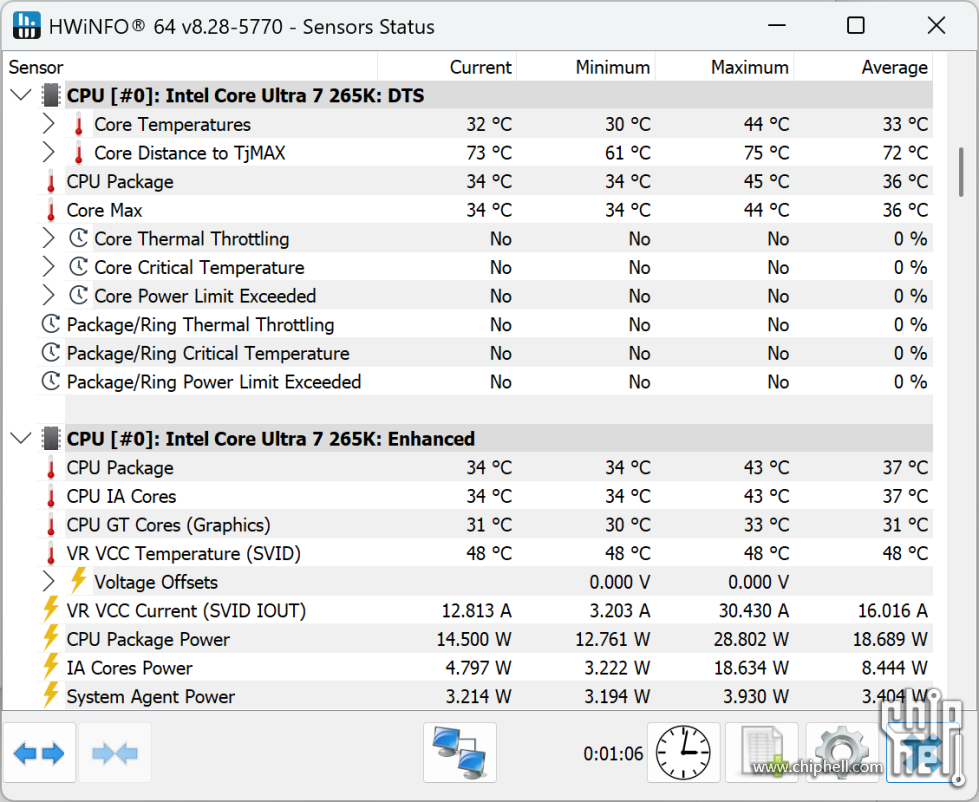Collapse the CPU DTS sensor group
This screenshot has height=802, width=979.
point(21,95)
